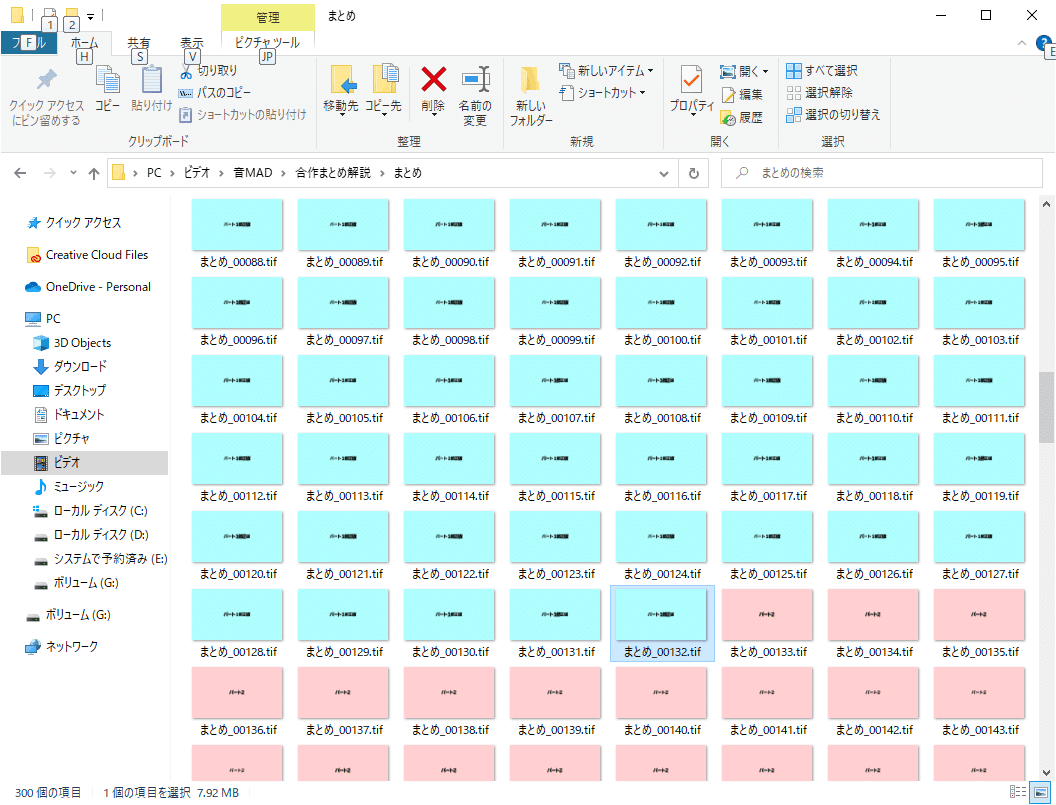Open Documents (ドキュメント) in sidebar
This screenshot has height=805, width=1056.
tap(69, 415)
